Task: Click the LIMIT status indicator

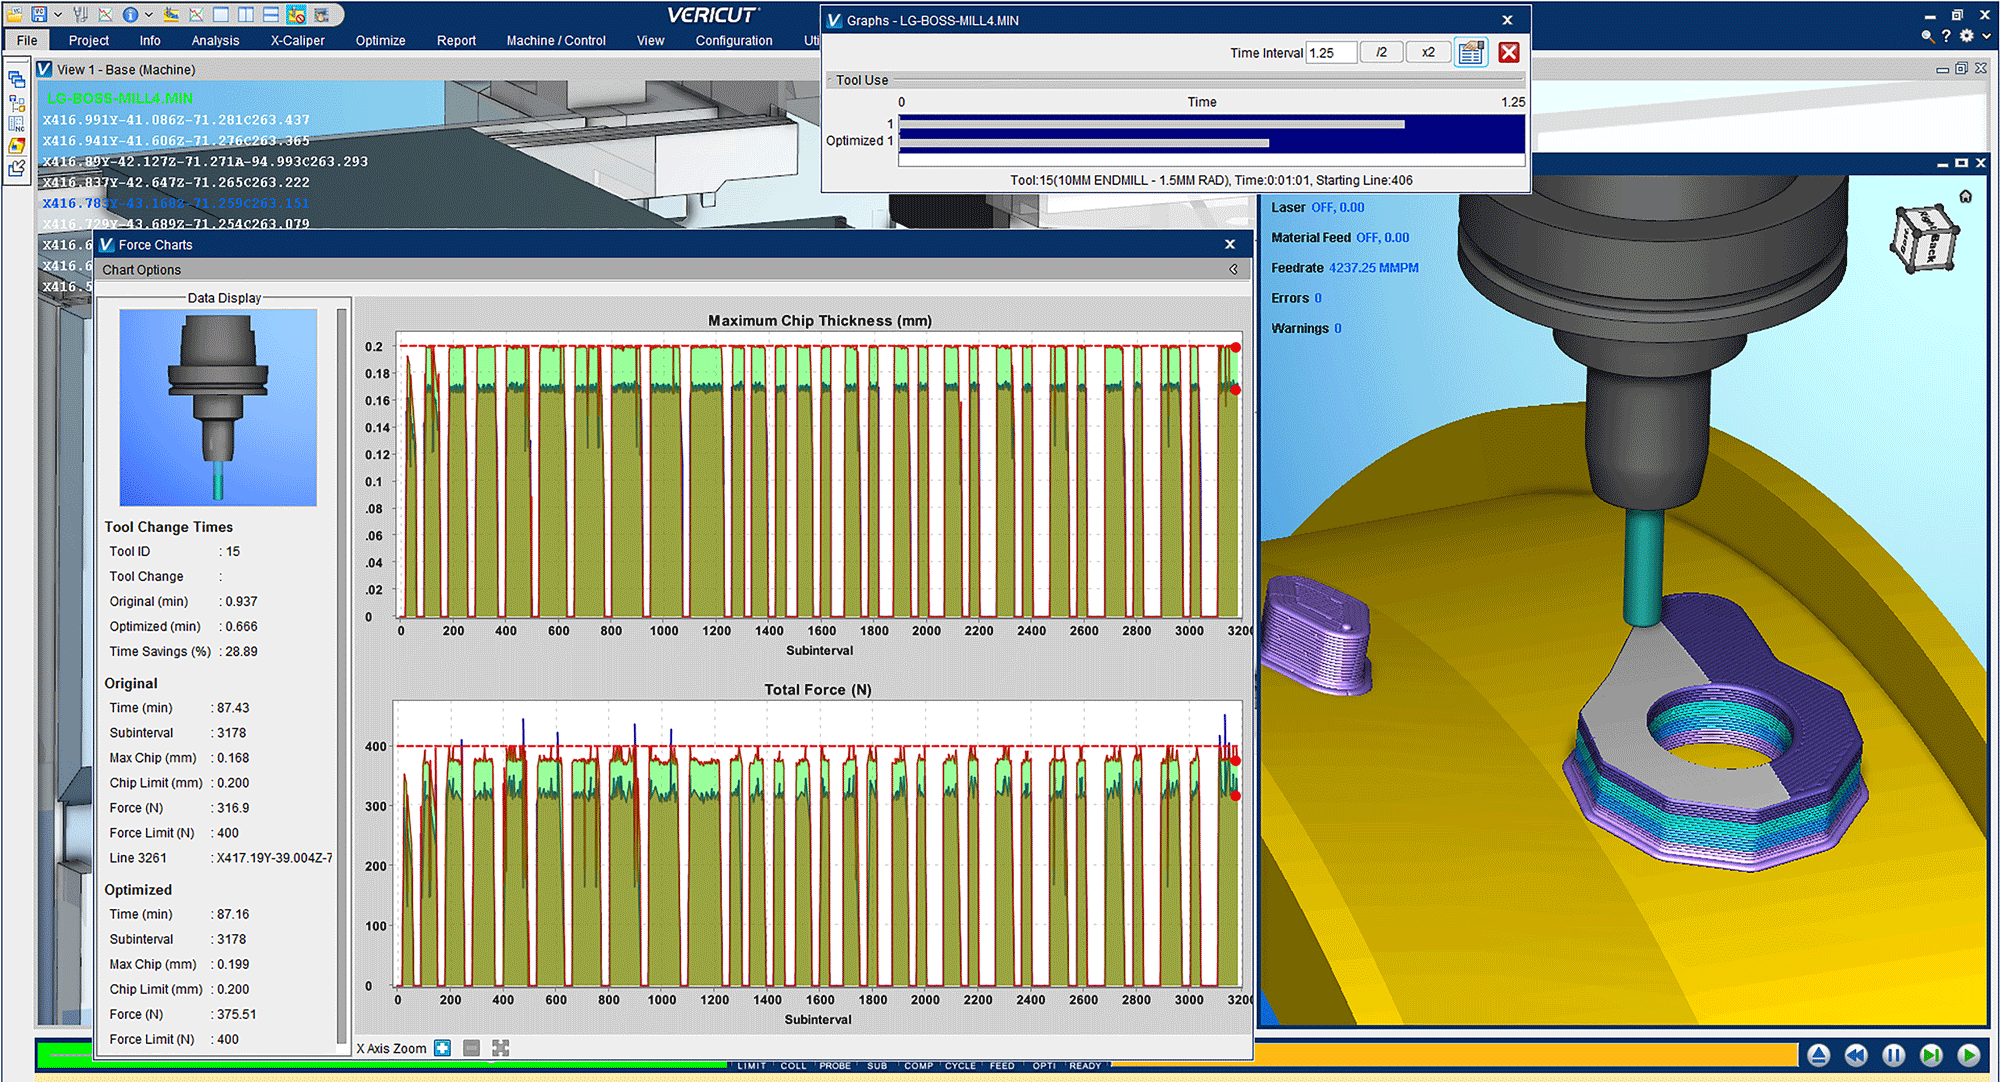Action: coord(752,1066)
